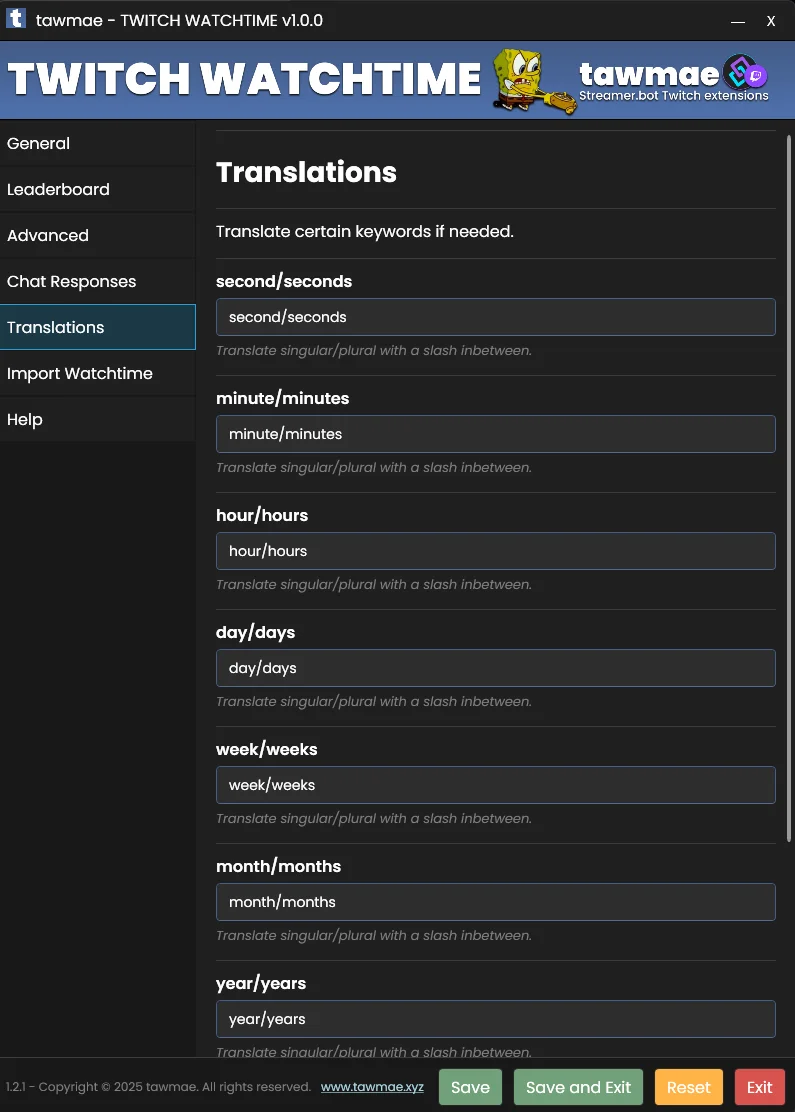The image size is (795, 1112).
Task: Click the red Exit button
Action: [760, 1087]
